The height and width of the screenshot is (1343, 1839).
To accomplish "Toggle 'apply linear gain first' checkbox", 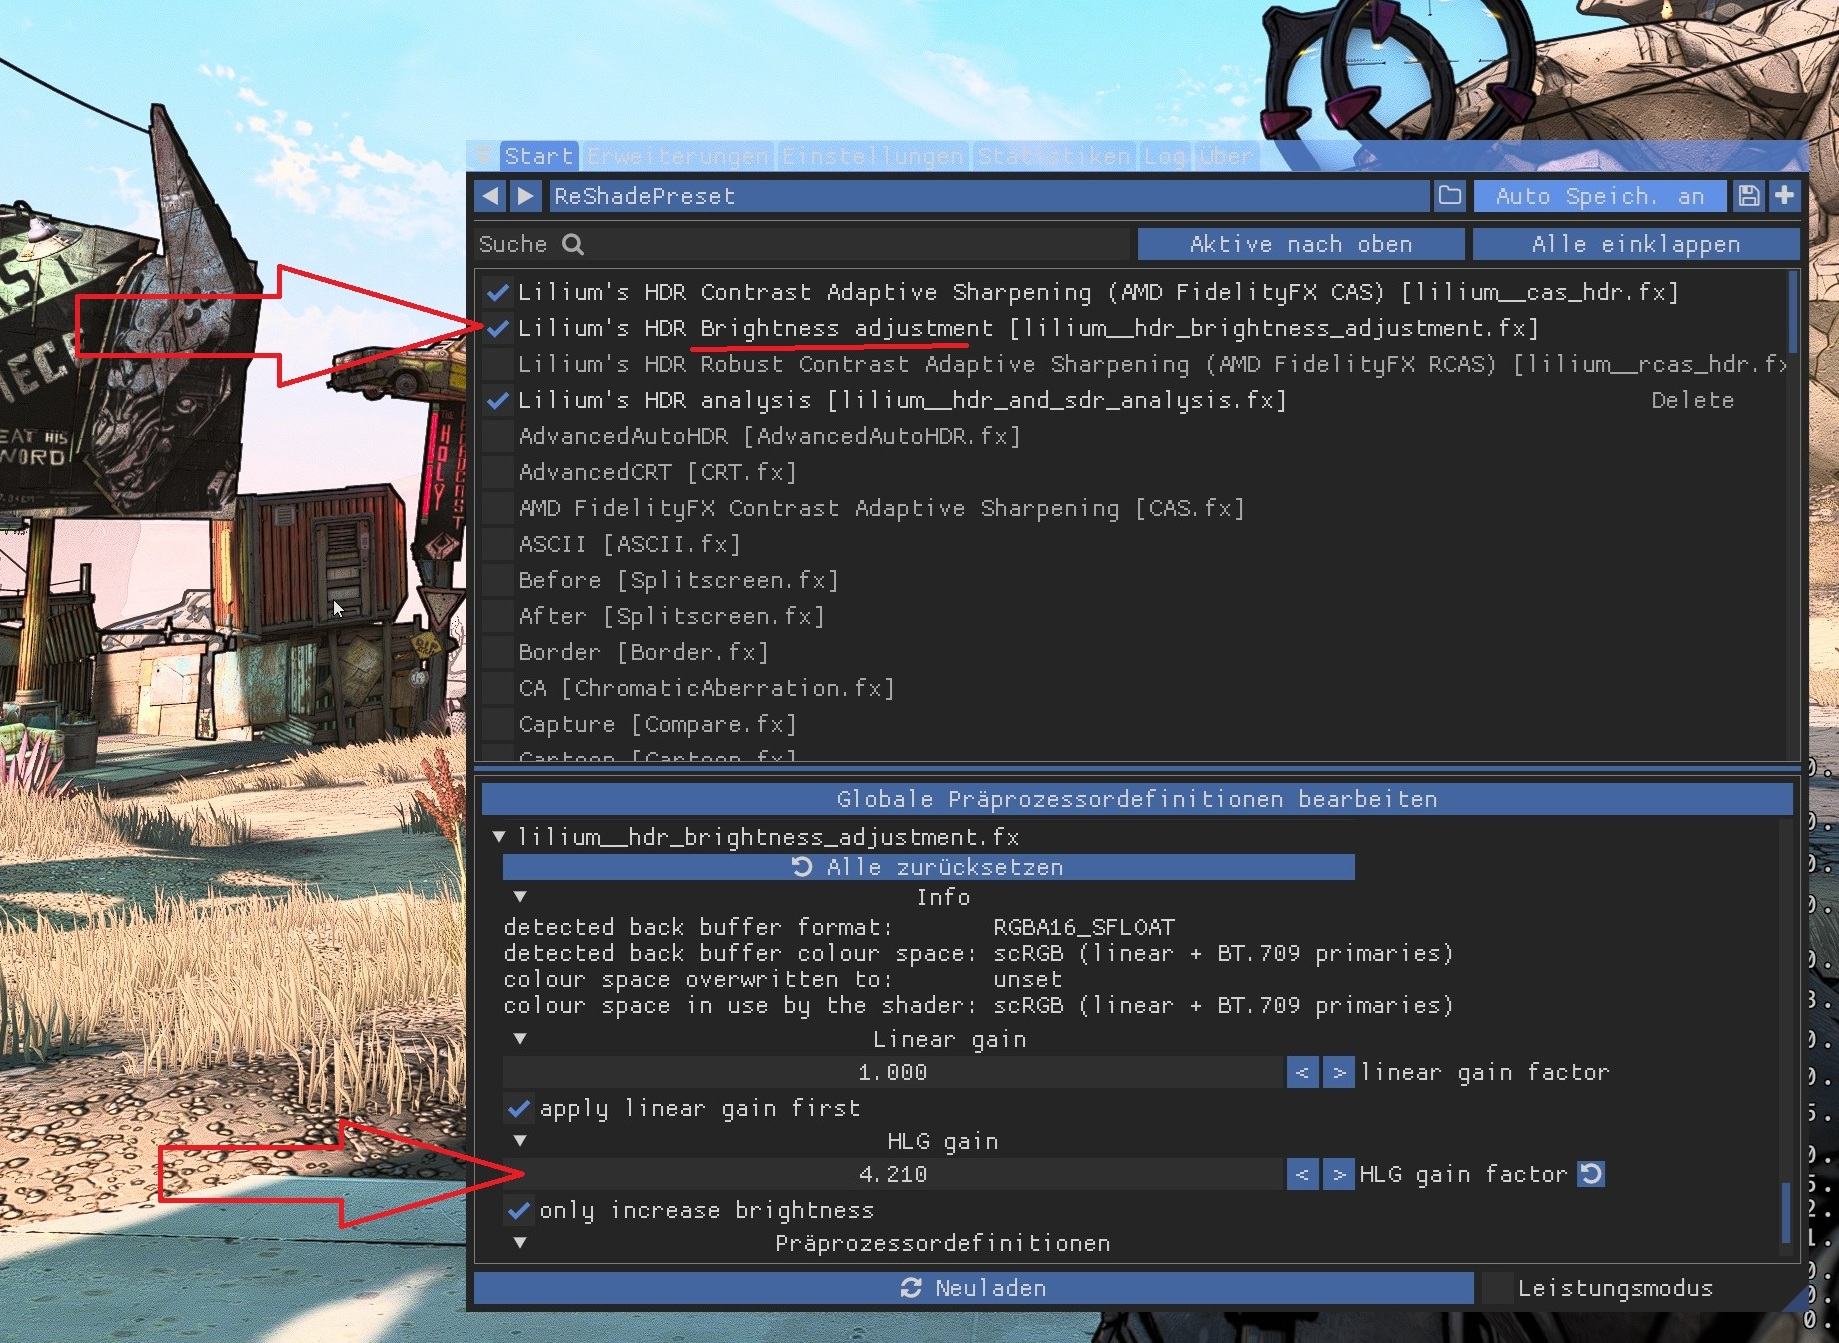I will click(x=518, y=1108).
